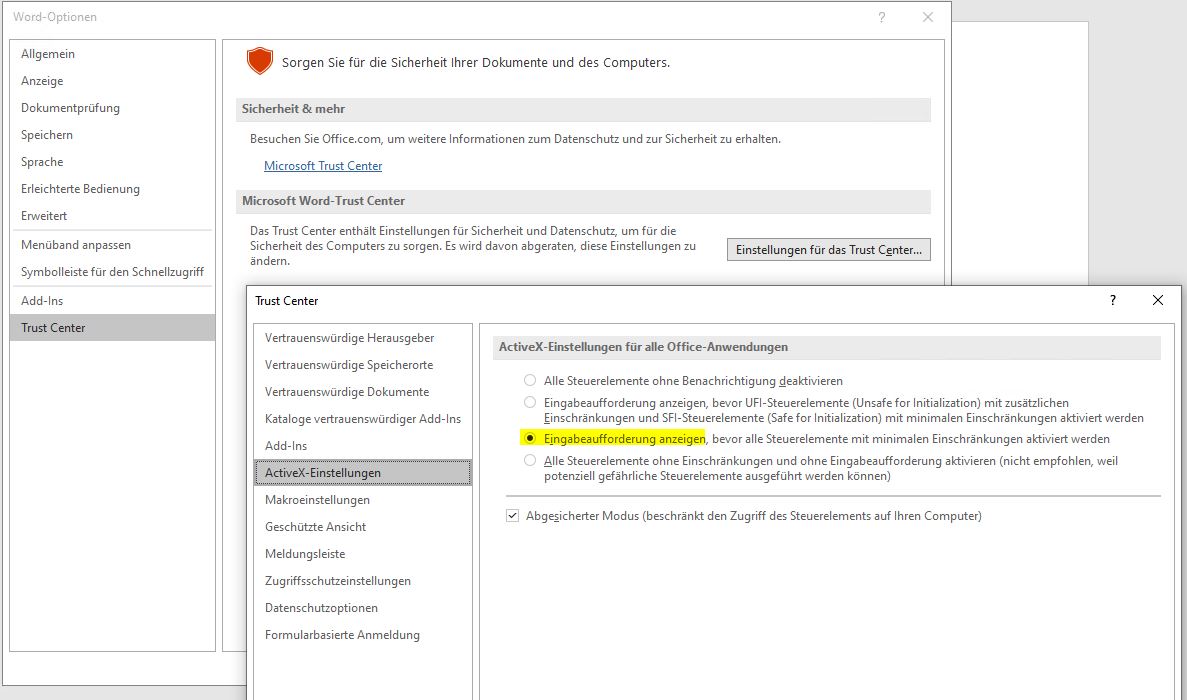Select the highlighted 'Eingabeaufforderung anzeigen' radio button

click(530, 439)
